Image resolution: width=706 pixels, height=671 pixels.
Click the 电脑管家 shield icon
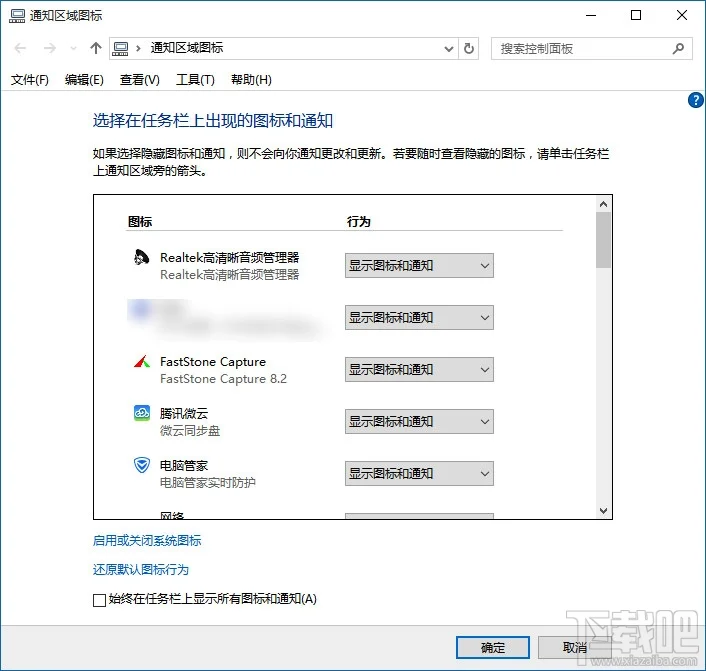pos(142,465)
